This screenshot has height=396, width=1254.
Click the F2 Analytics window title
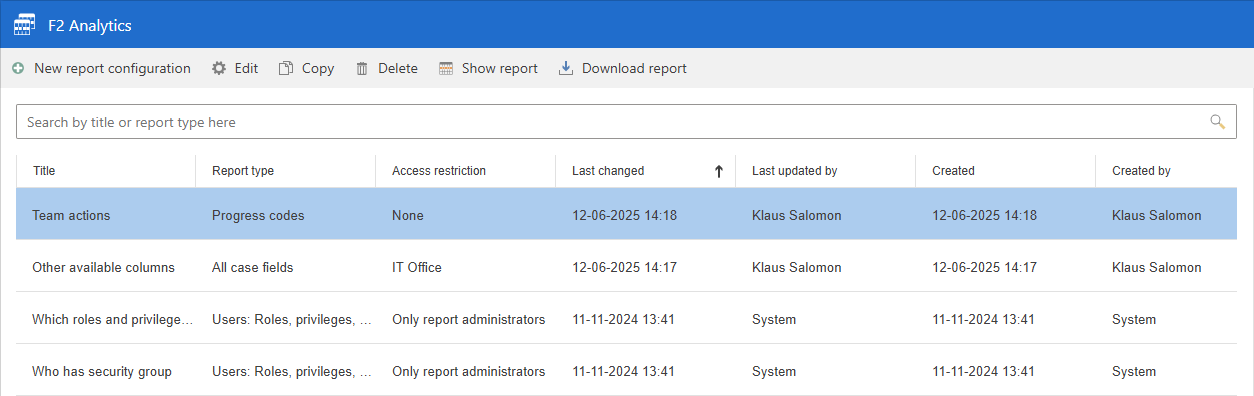(x=90, y=25)
